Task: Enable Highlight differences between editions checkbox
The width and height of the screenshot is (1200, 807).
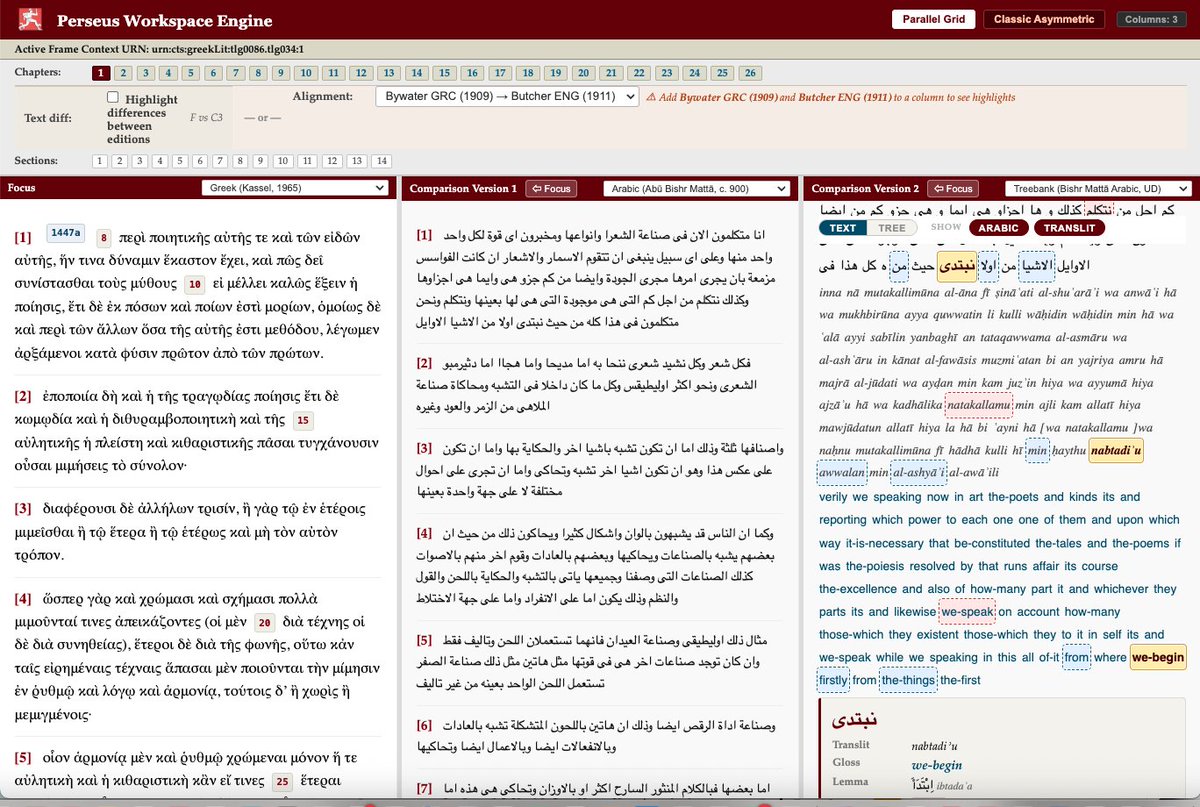Action: (x=113, y=97)
